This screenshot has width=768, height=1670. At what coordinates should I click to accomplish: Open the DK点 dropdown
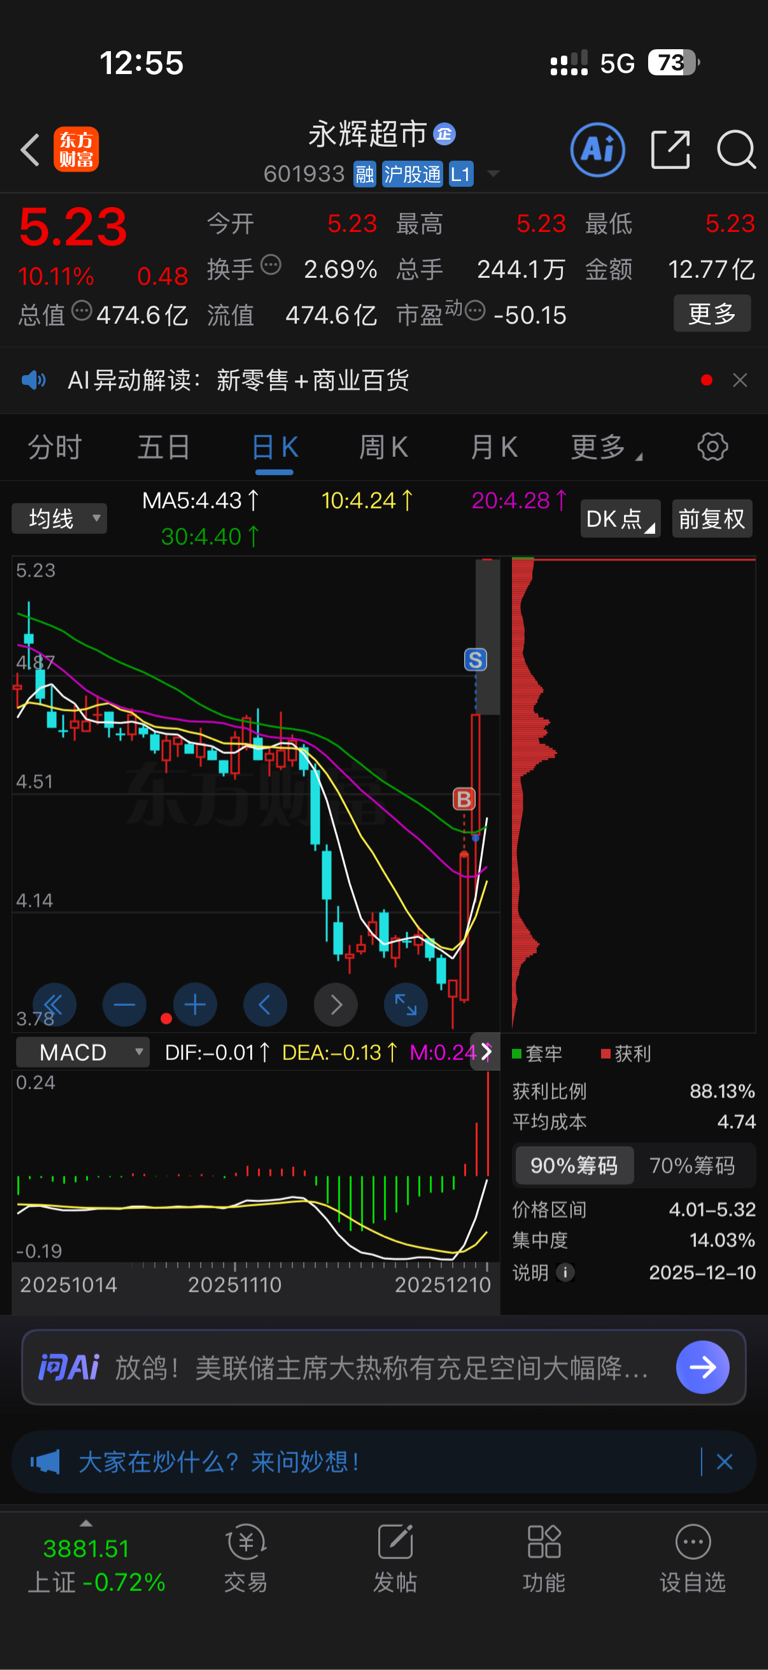click(x=620, y=519)
